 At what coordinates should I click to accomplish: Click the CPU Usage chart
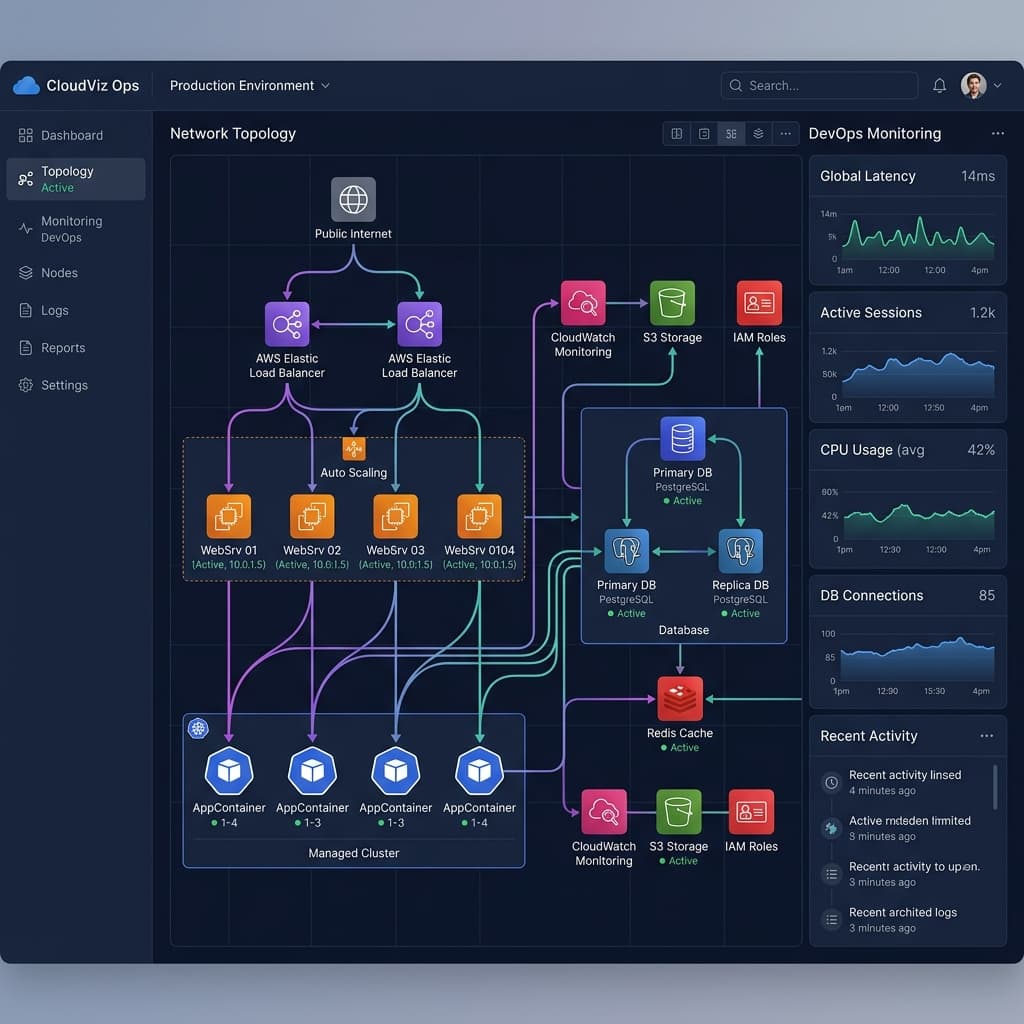point(908,520)
